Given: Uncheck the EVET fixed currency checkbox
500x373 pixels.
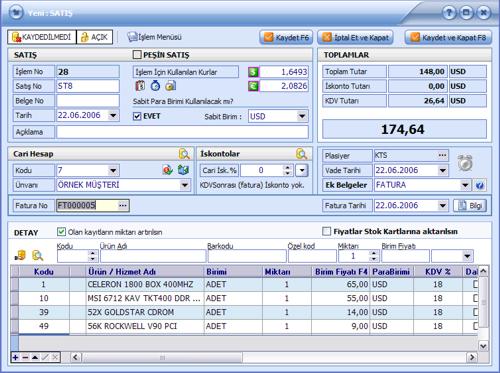Looking at the screenshot, I should [x=137, y=116].
